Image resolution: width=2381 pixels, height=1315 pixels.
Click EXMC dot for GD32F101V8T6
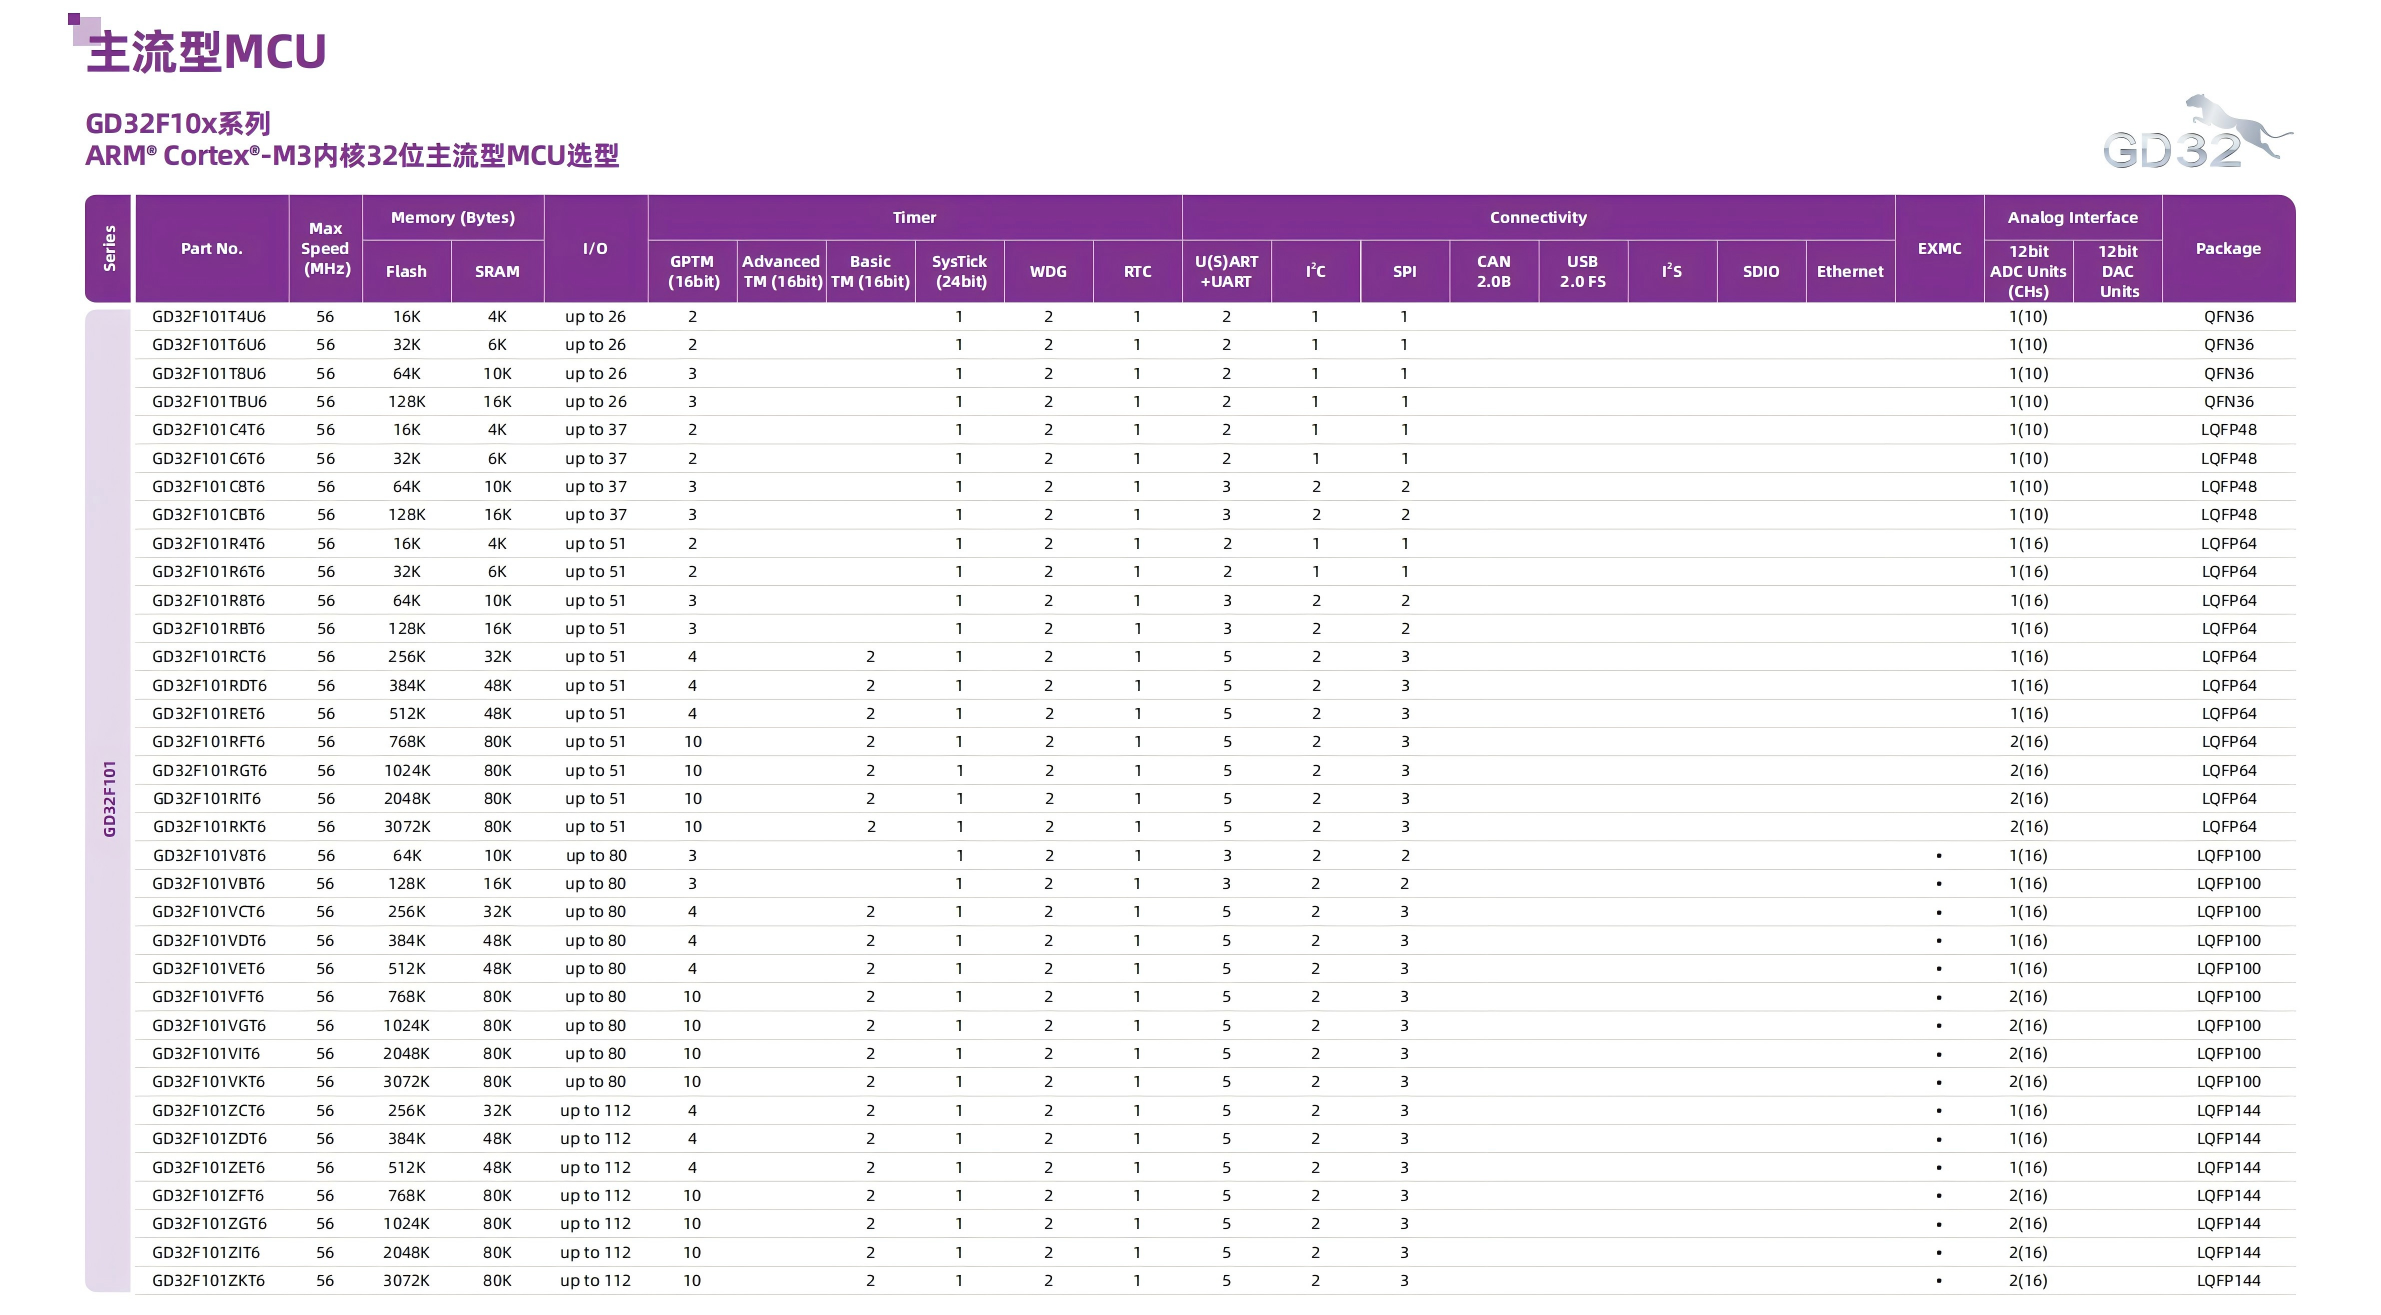1938,856
